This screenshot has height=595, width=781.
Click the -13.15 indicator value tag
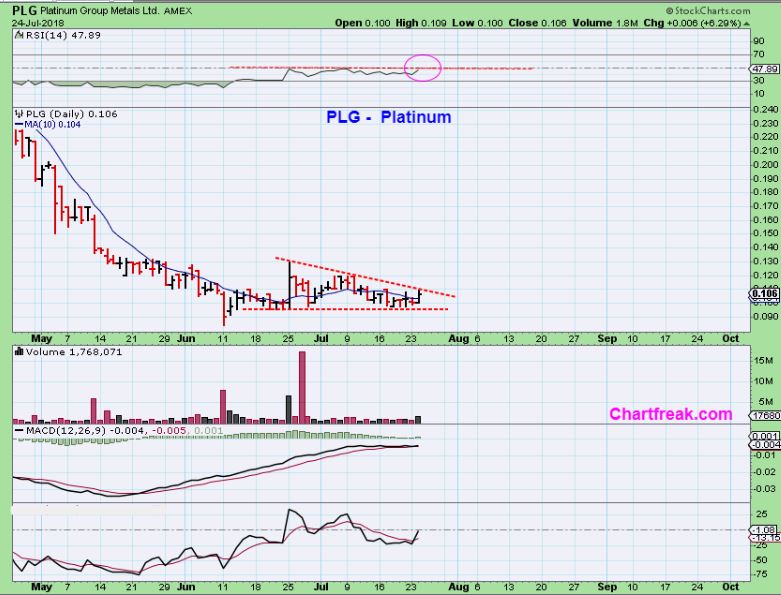point(765,538)
